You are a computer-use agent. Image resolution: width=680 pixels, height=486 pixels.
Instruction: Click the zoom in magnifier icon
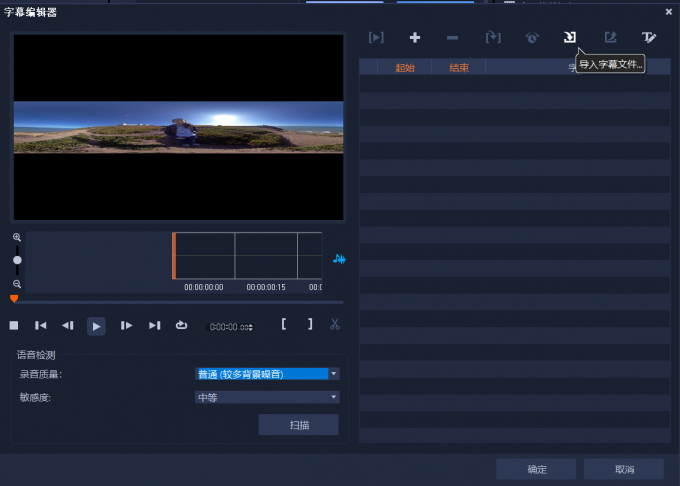pyautogui.click(x=17, y=237)
